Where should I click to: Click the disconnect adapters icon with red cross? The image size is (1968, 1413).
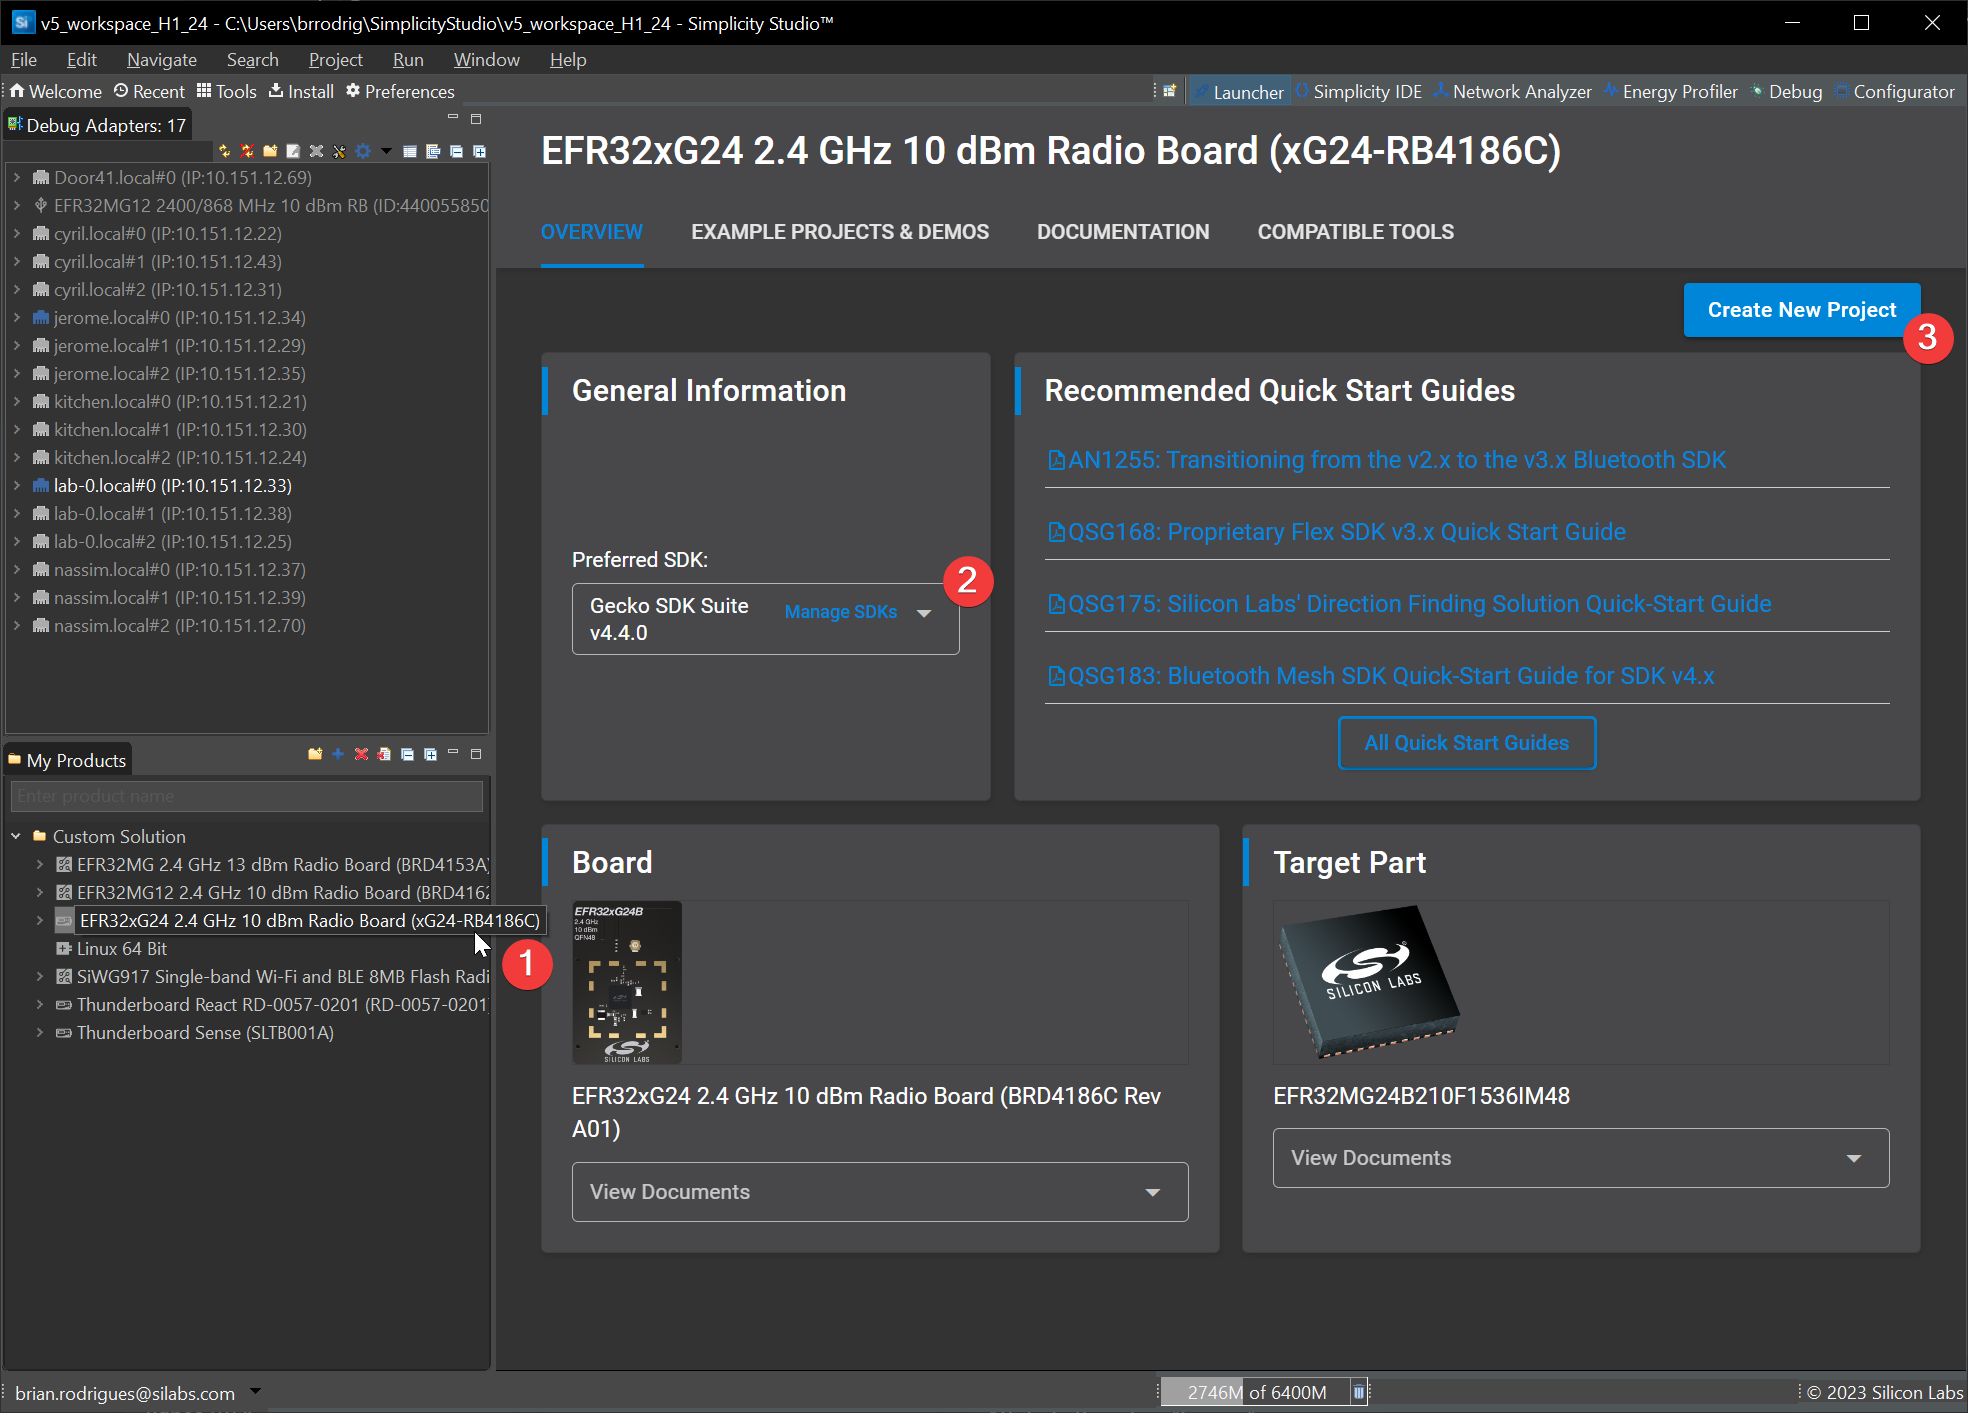pos(247,151)
